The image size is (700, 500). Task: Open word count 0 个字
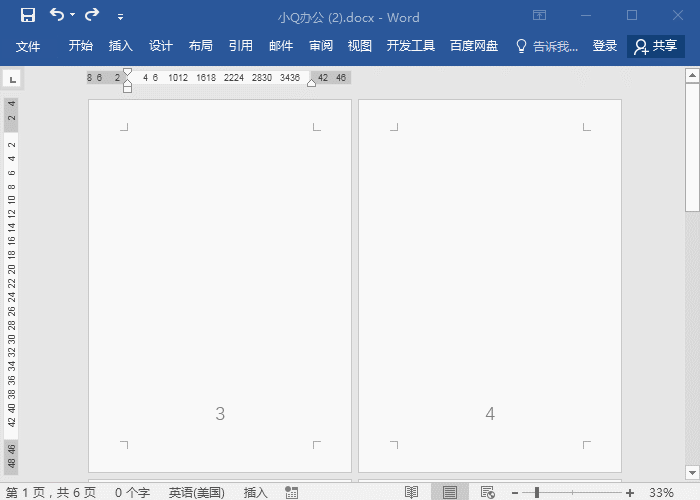click(x=132, y=492)
